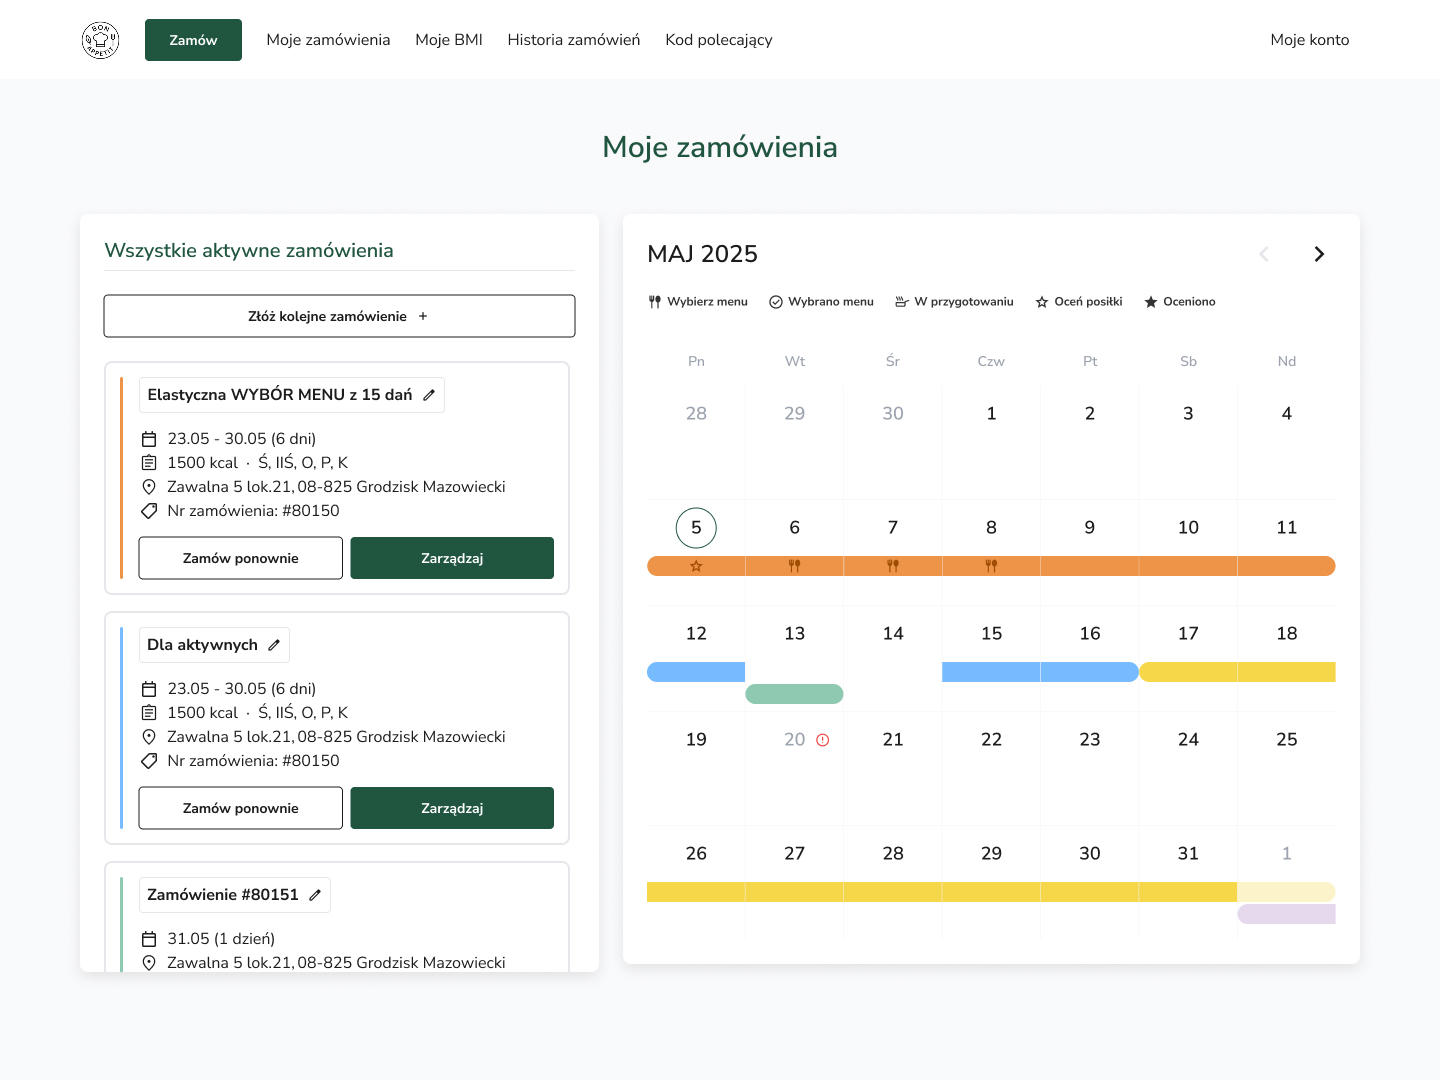Open the Zamów tab
The height and width of the screenshot is (1080, 1440).
point(193,40)
